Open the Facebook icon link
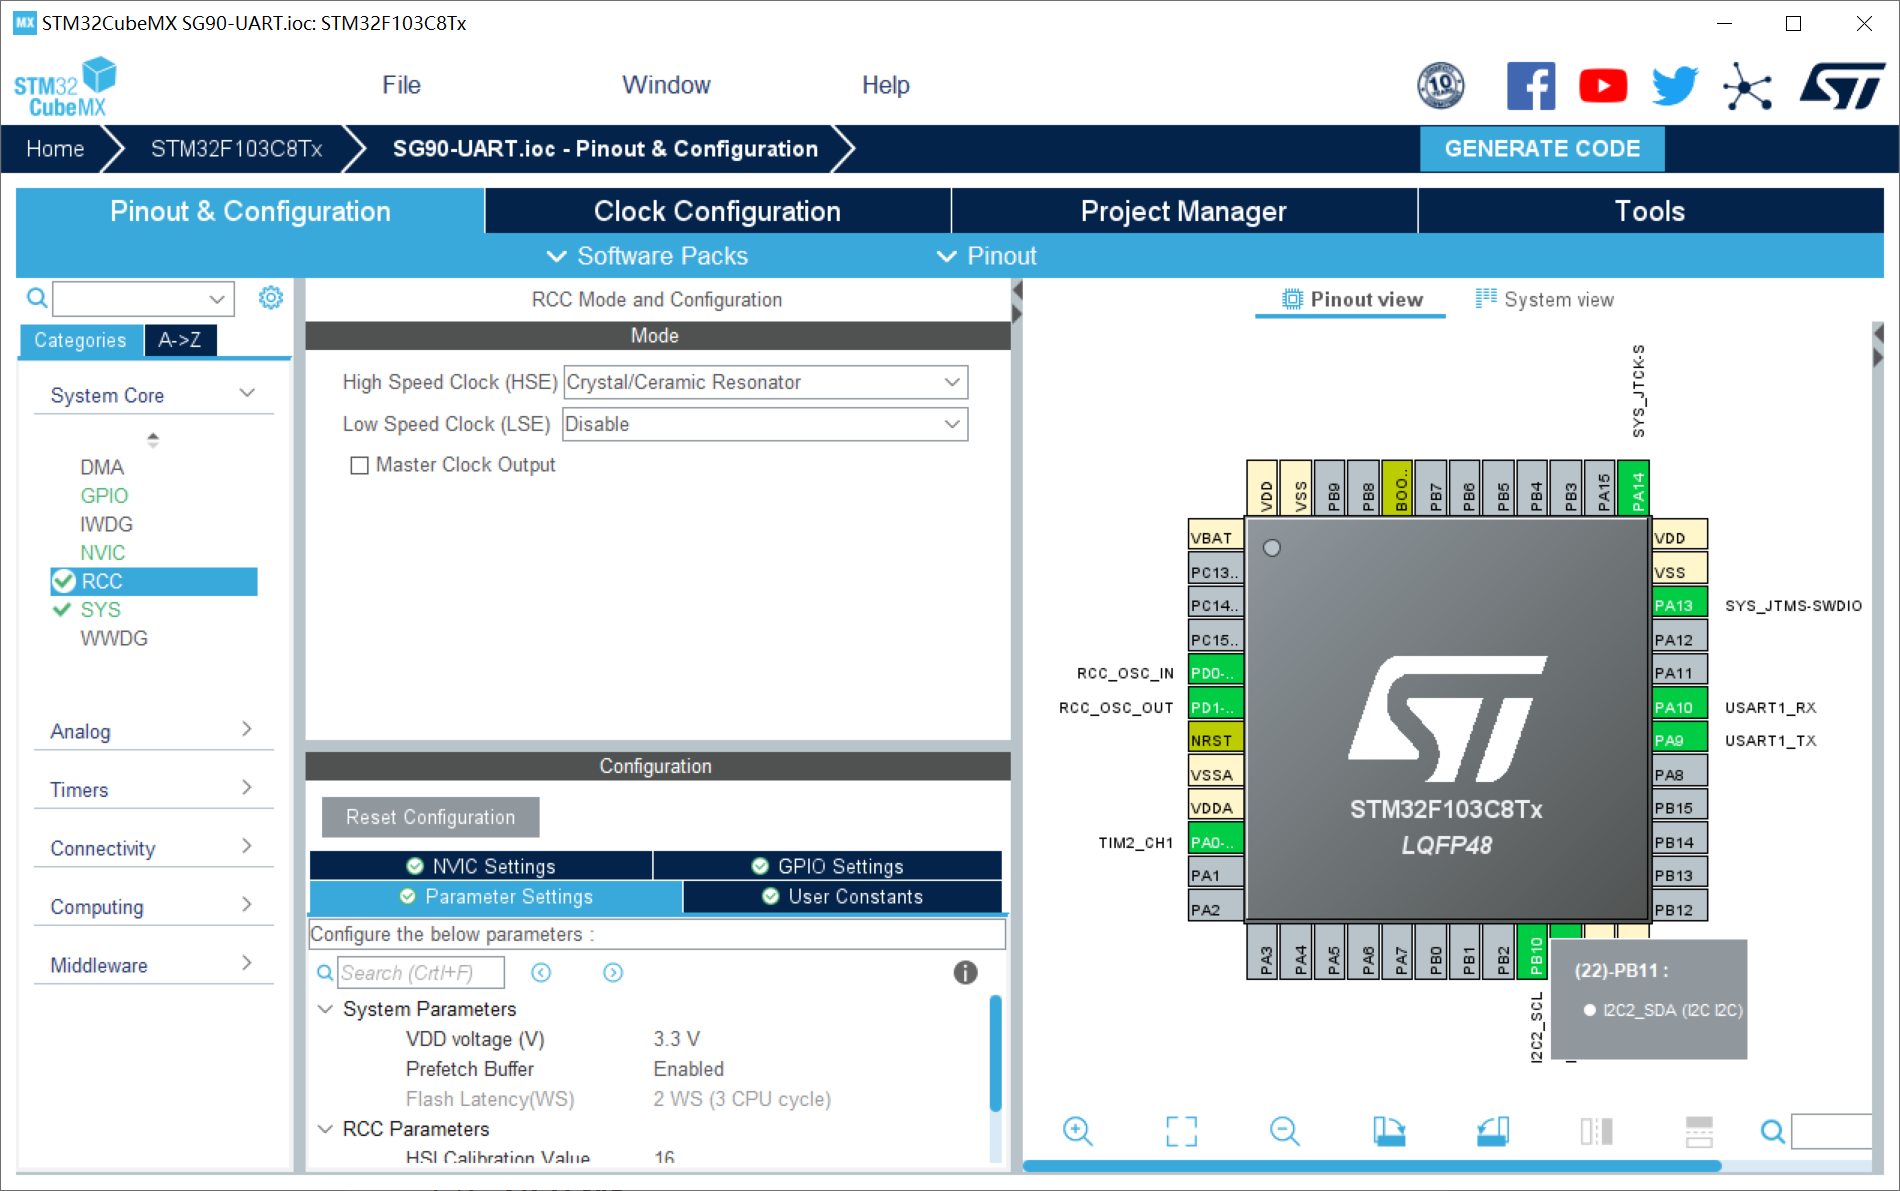 click(x=1530, y=86)
